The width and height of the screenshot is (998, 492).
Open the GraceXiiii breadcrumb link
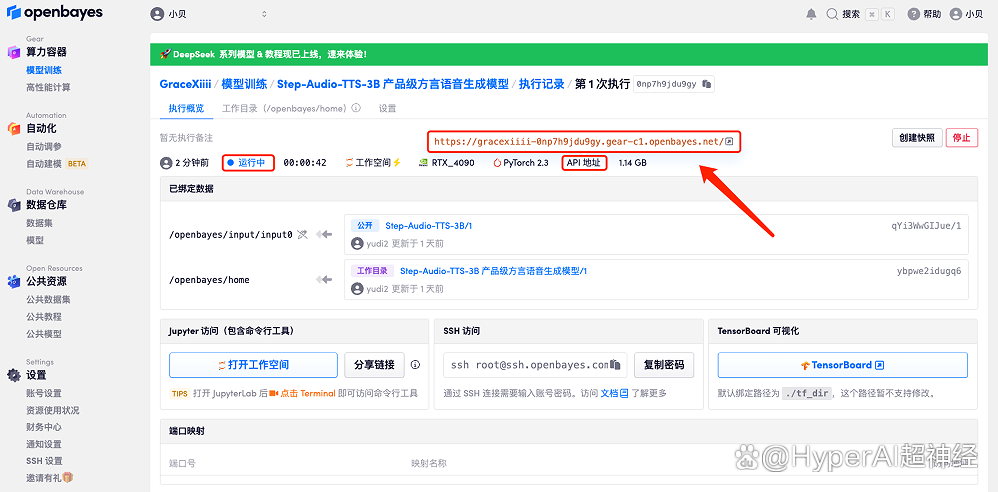click(x=185, y=84)
